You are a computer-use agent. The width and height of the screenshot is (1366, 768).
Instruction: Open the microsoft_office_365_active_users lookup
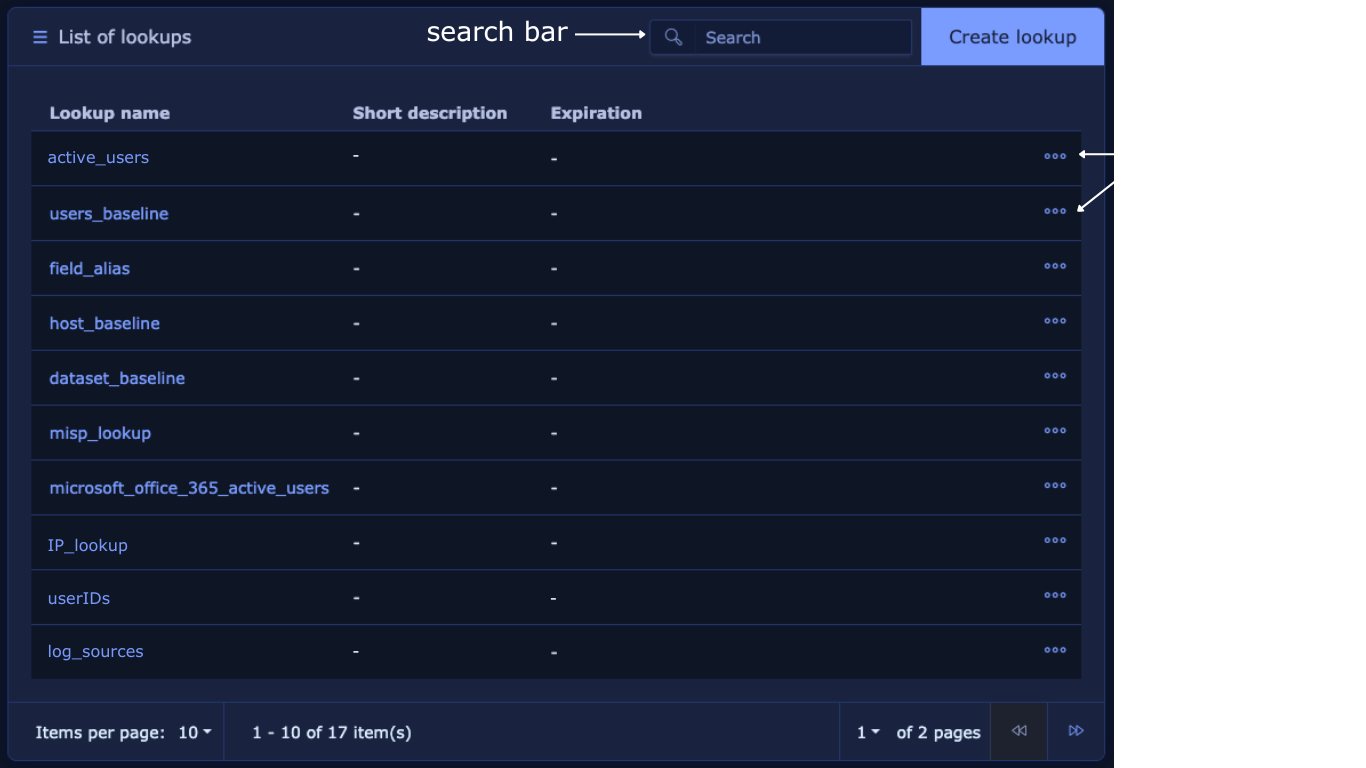189,489
